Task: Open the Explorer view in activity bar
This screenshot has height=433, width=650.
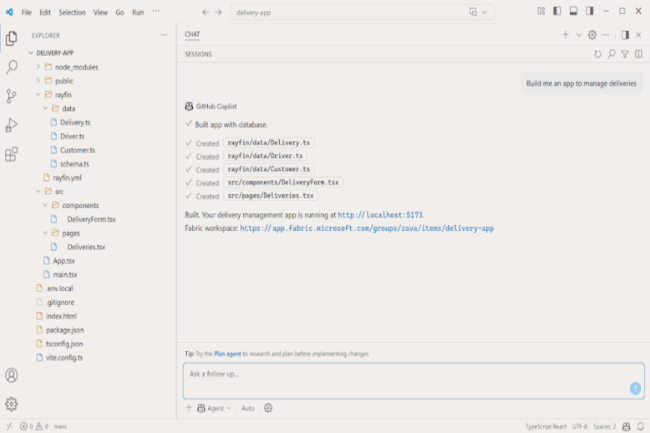Action: pos(12,39)
